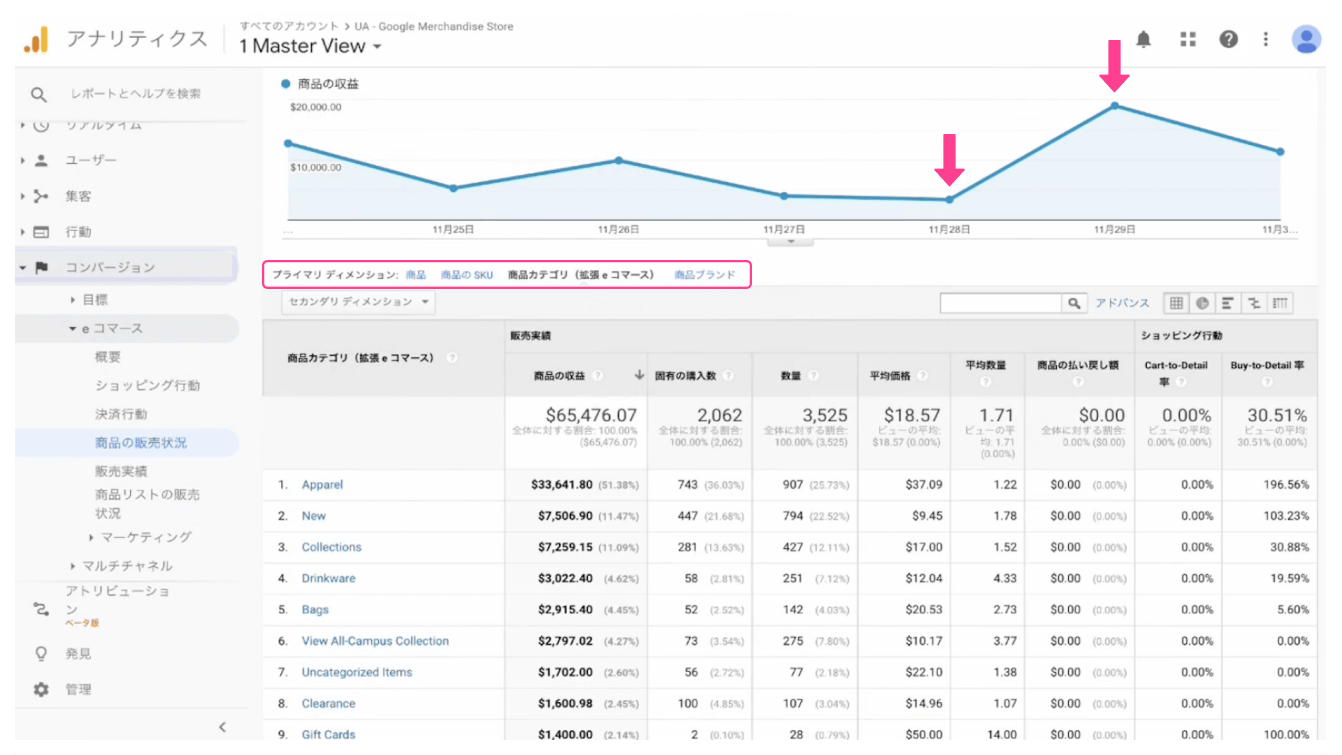Click help icon beside 商品の収益 header
The width and height of the screenshot is (1342, 755).
point(597,376)
